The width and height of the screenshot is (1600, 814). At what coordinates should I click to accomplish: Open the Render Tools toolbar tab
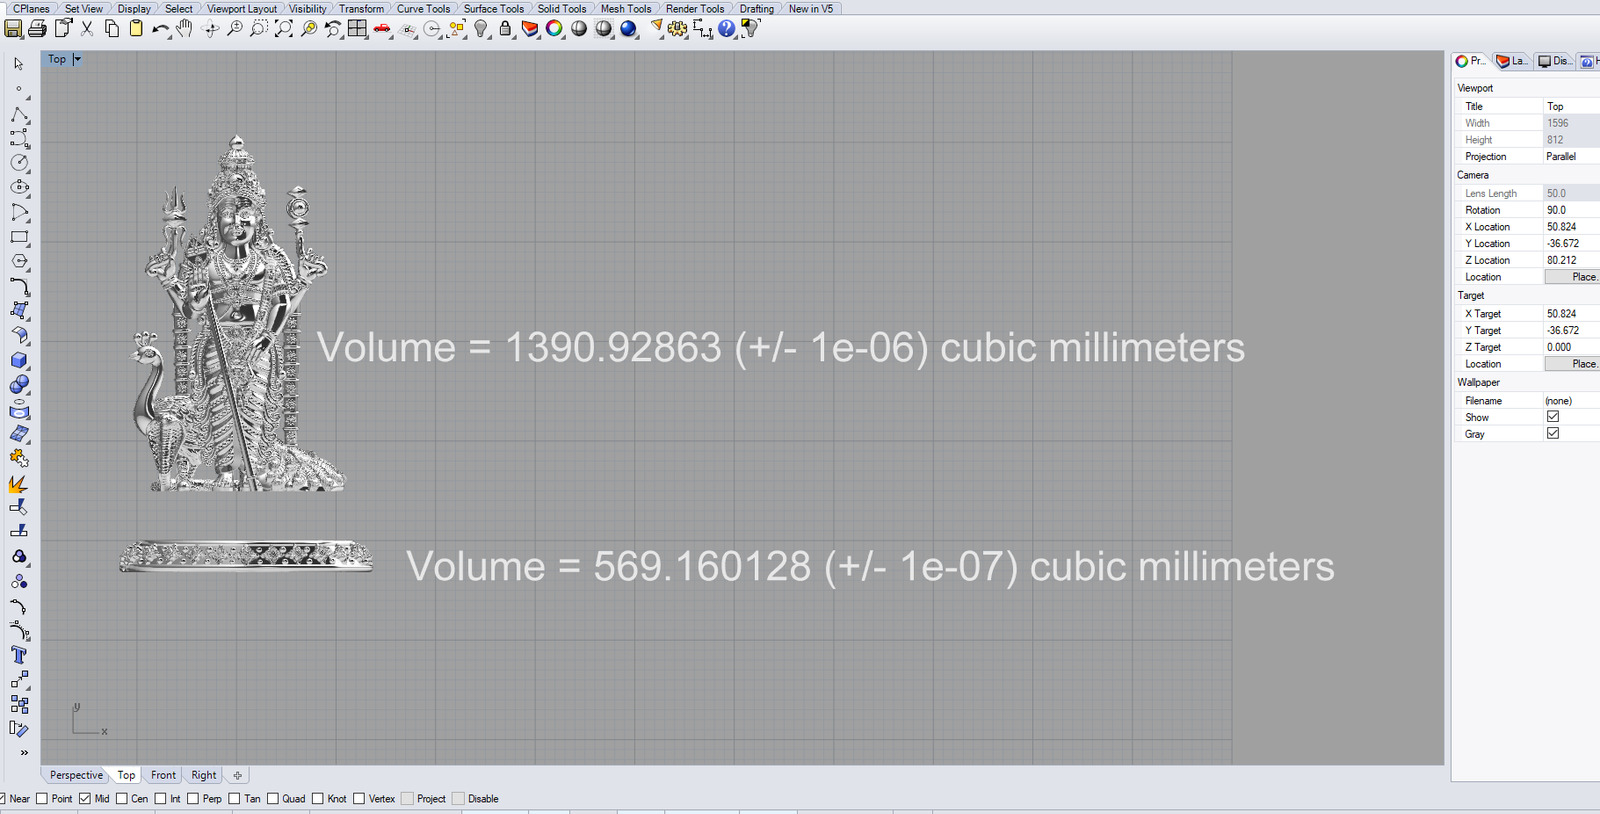(695, 8)
